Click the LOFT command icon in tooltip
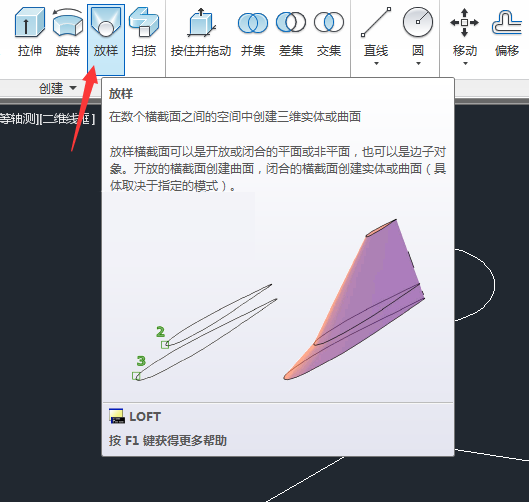 (x=117, y=416)
